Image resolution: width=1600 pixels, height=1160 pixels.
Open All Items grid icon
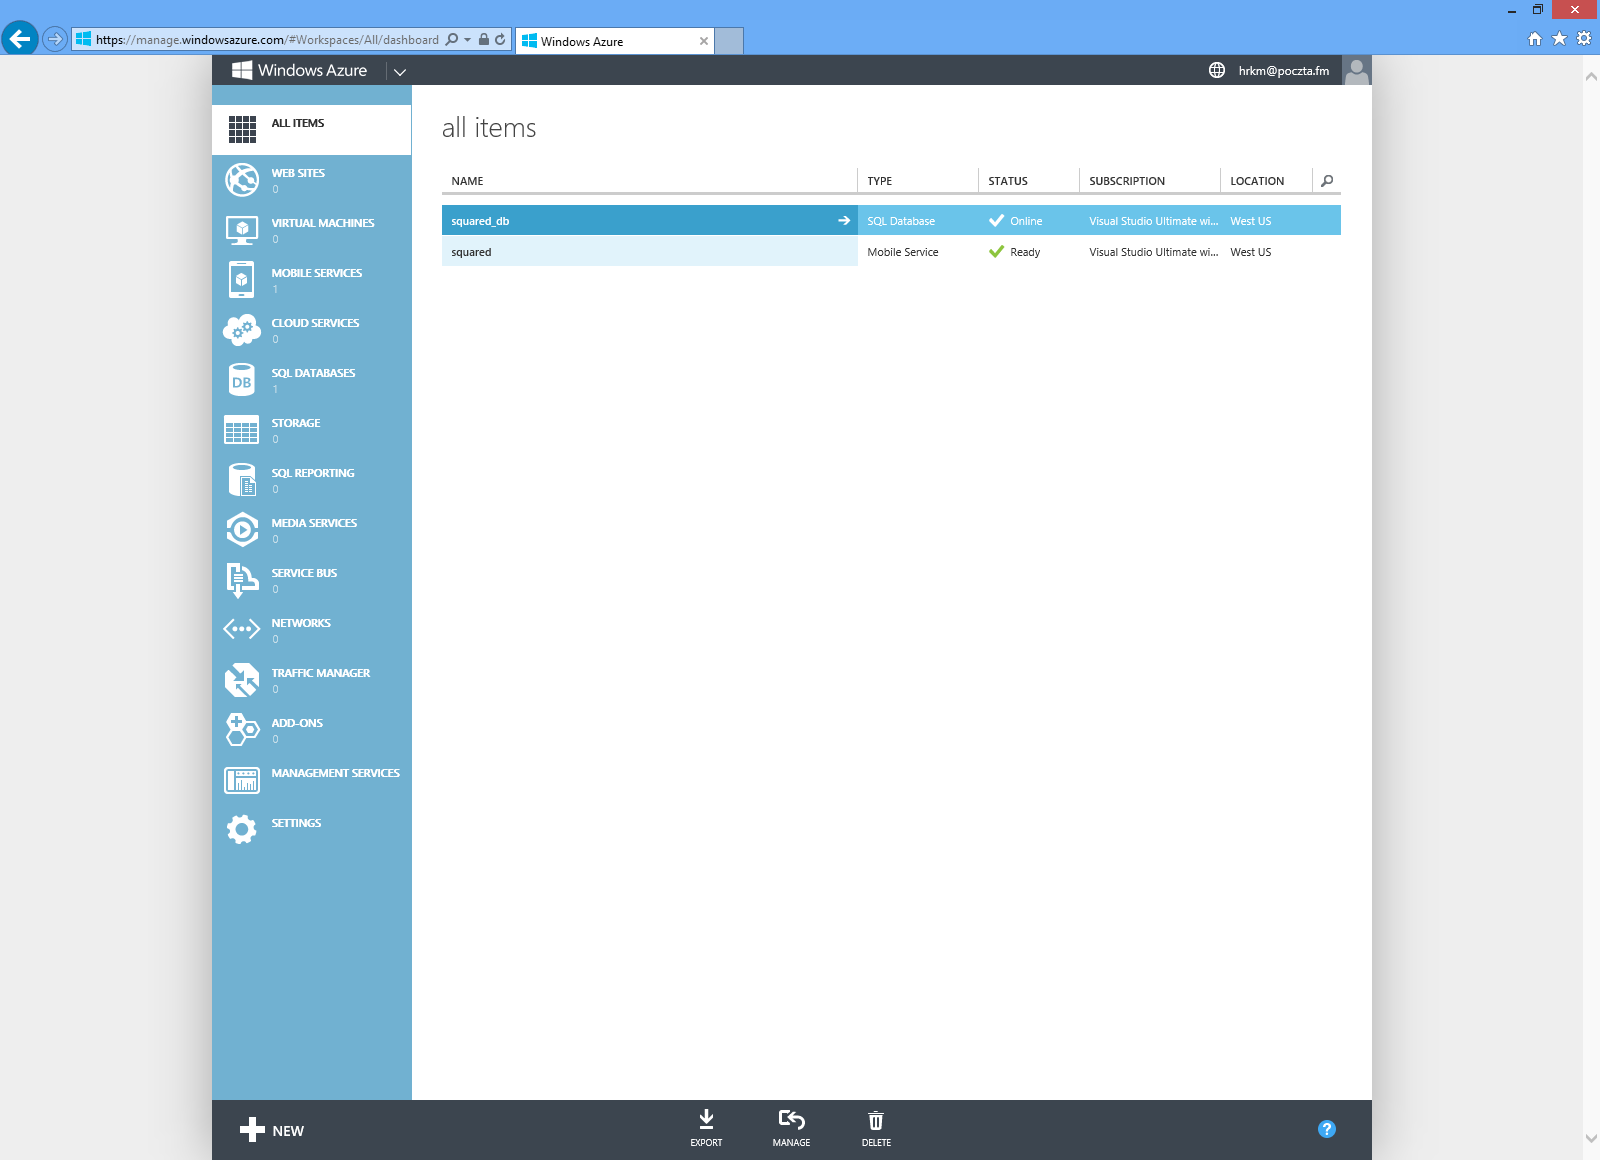[x=242, y=129]
